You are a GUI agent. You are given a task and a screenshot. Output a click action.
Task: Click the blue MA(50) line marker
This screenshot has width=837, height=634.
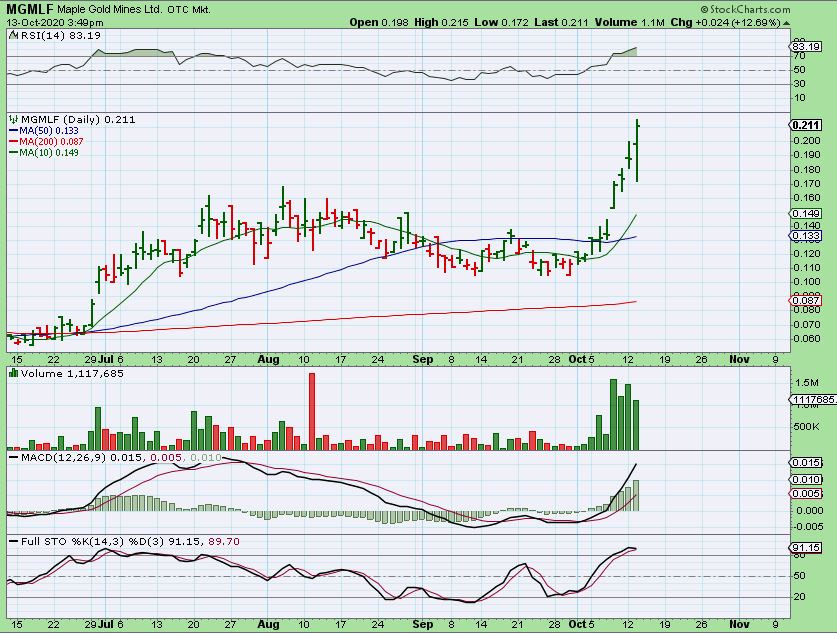tap(13, 130)
